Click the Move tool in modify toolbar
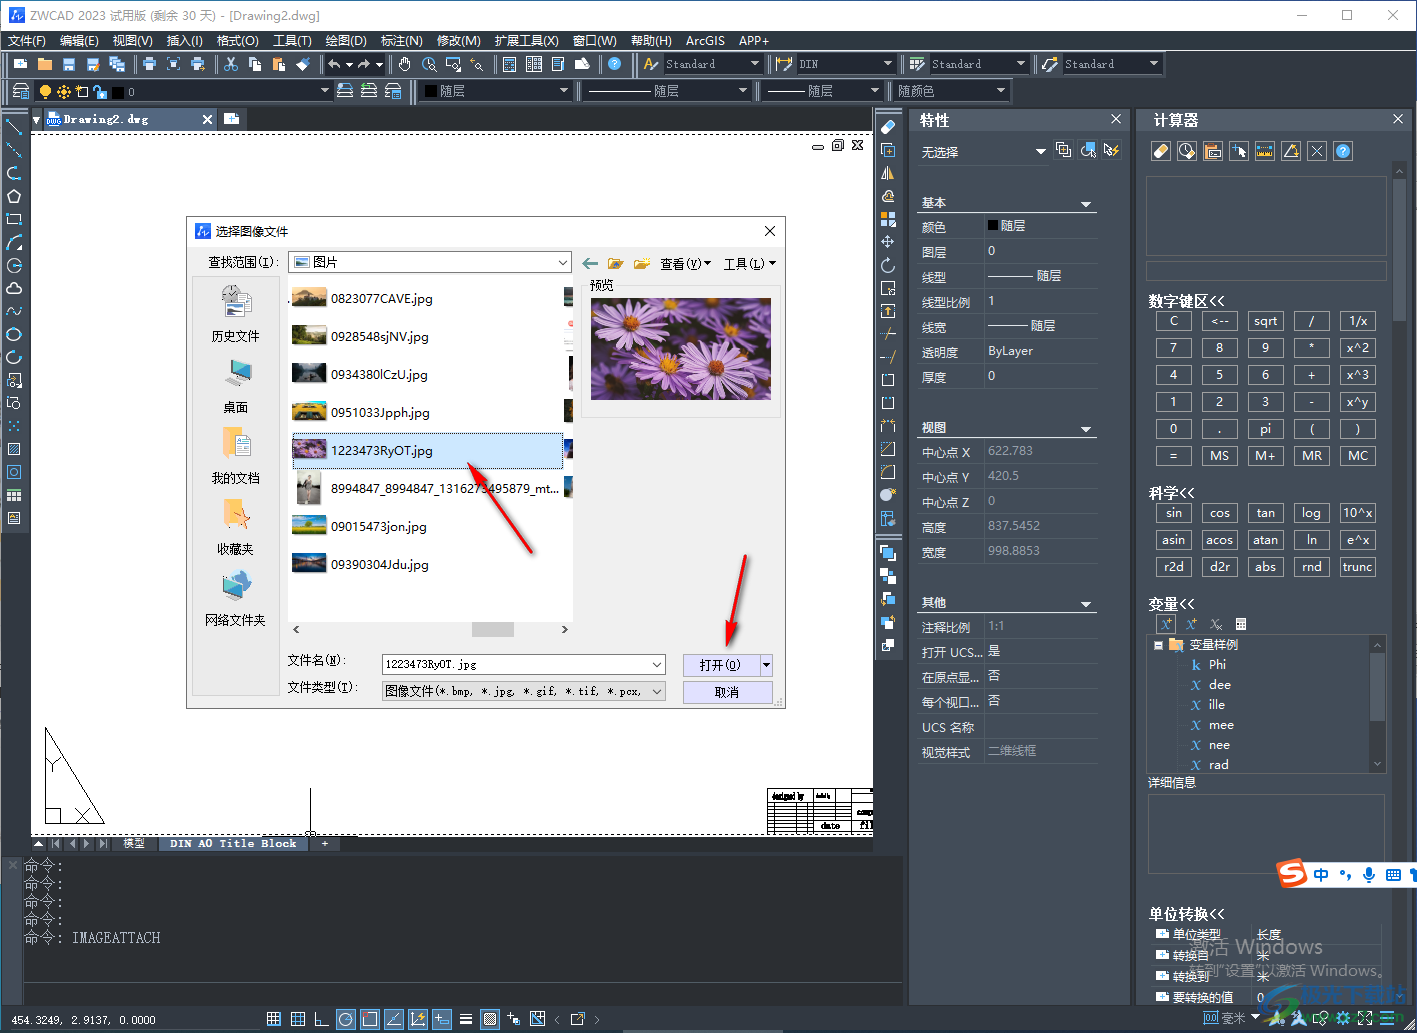The width and height of the screenshot is (1417, 1033). [887, 242]
